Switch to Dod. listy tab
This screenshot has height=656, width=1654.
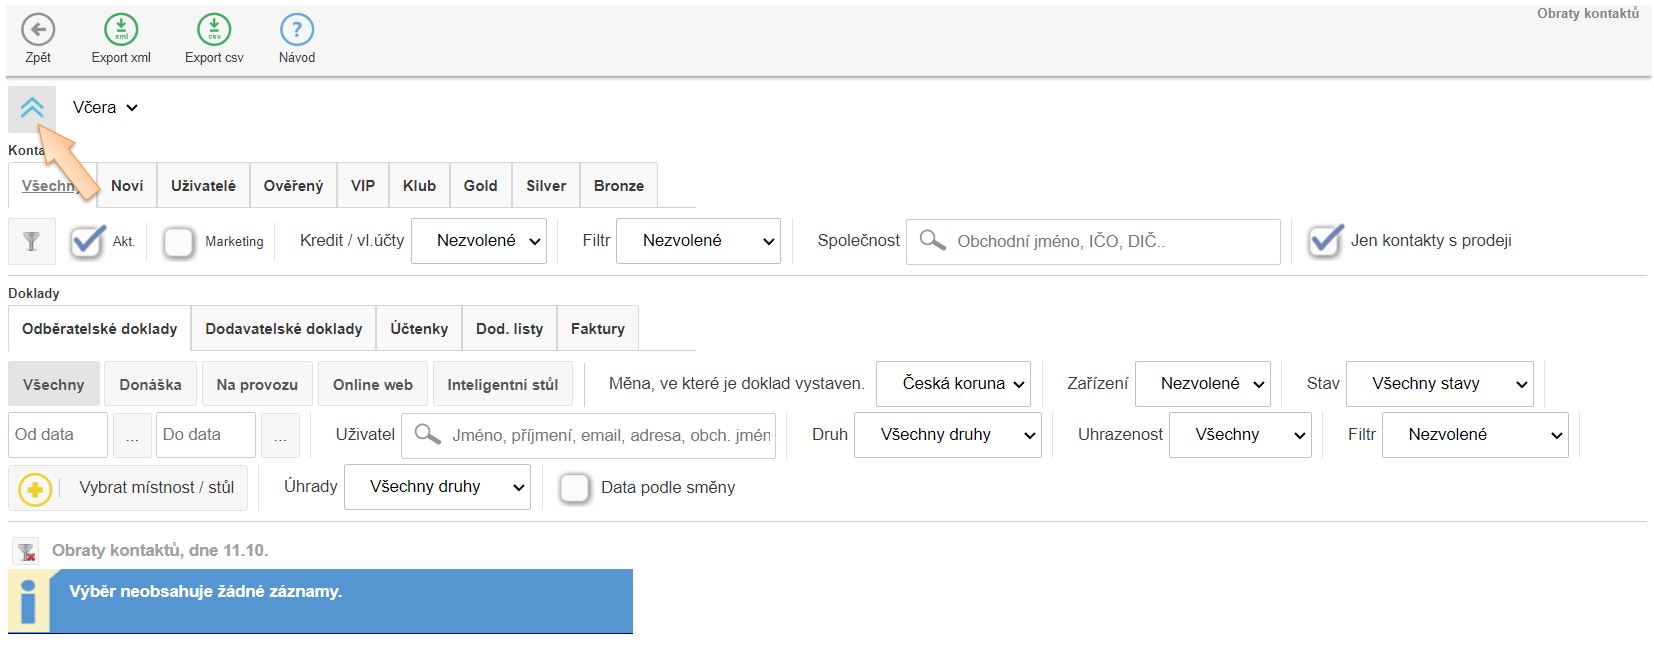tap(509, 329)
